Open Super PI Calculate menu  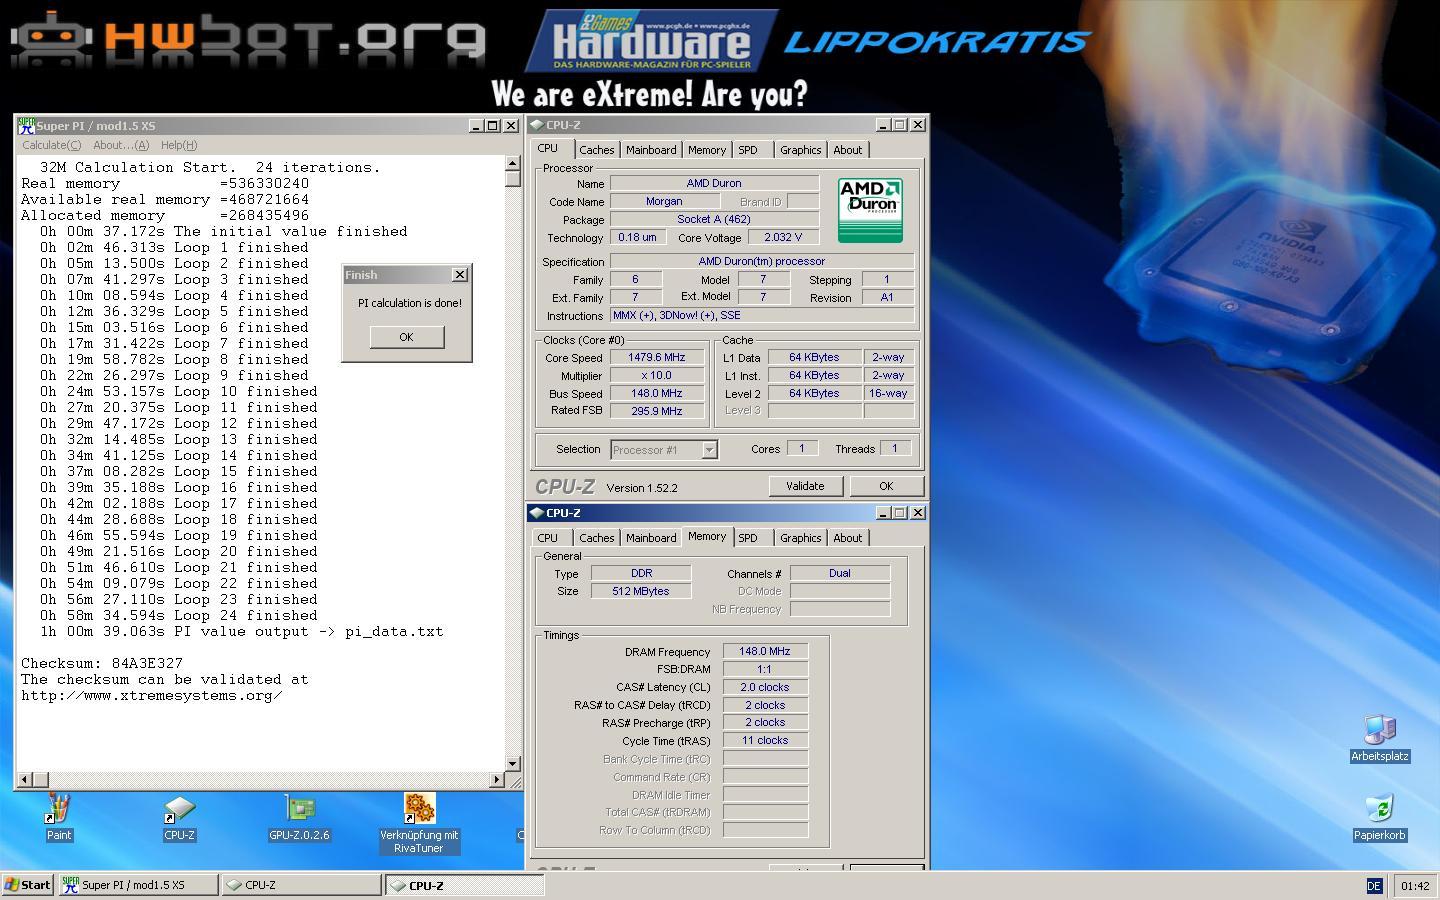point(51,145)
